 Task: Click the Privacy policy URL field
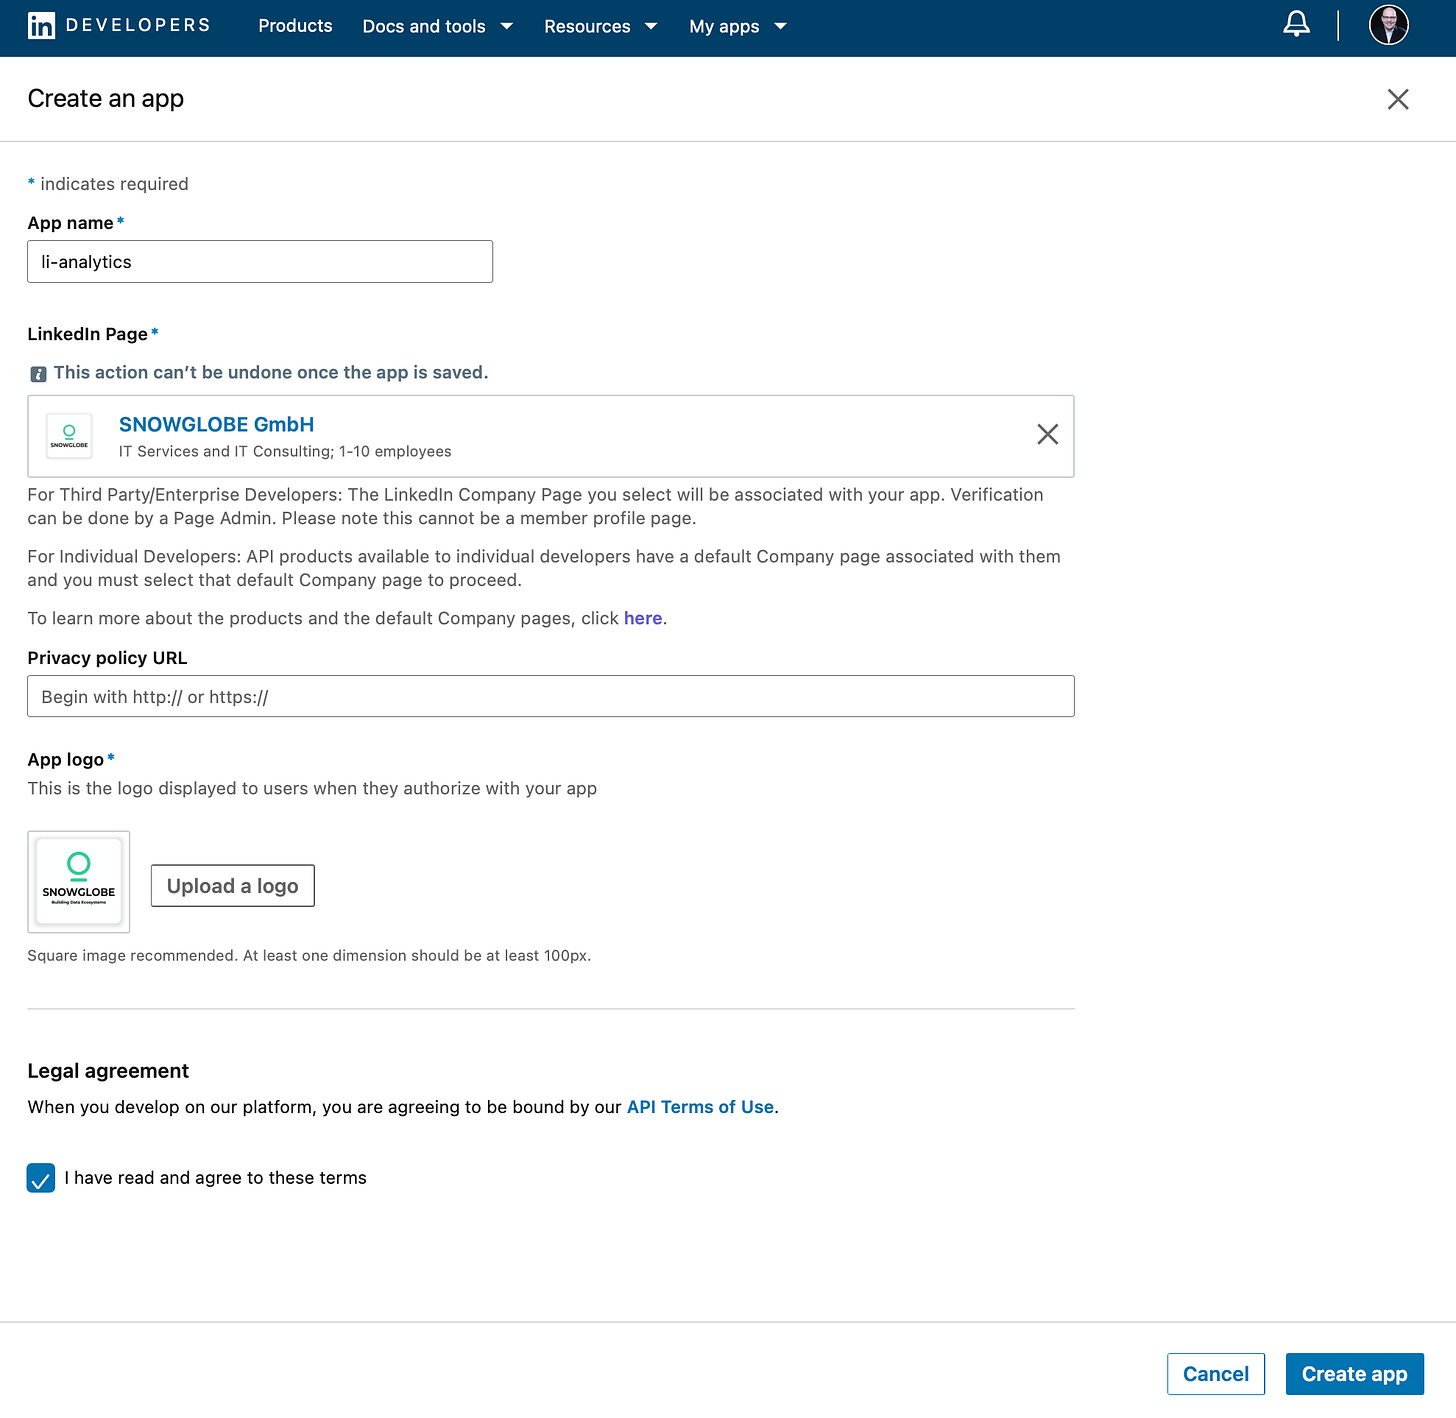point(551,696)
